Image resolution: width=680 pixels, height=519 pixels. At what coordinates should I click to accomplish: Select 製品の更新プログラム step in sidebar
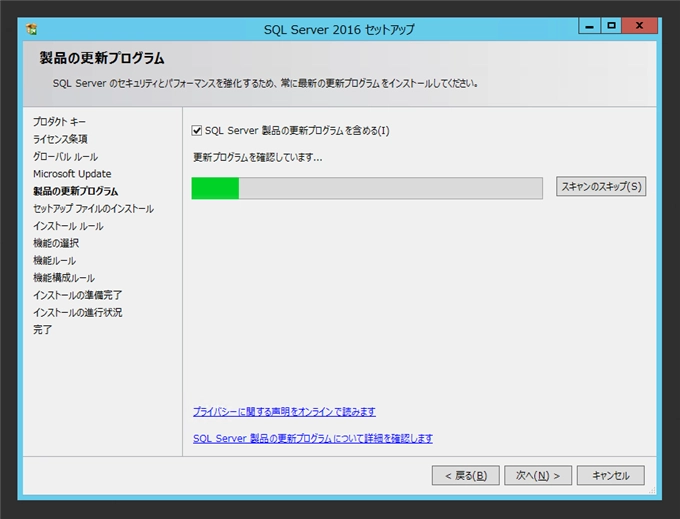(x=75, y=191)
